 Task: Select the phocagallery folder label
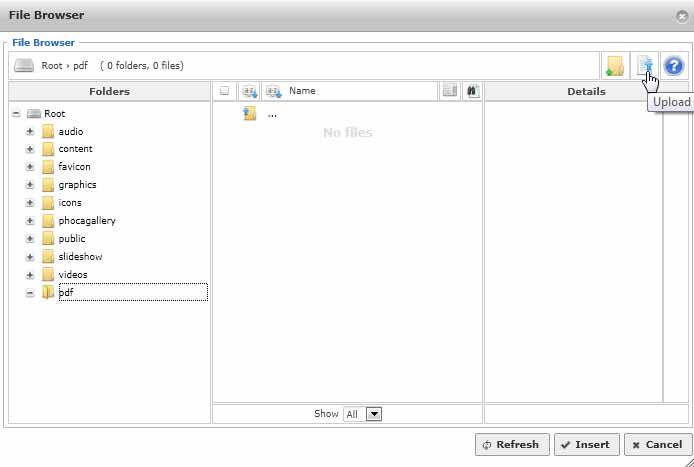click(x=87, y=221)
